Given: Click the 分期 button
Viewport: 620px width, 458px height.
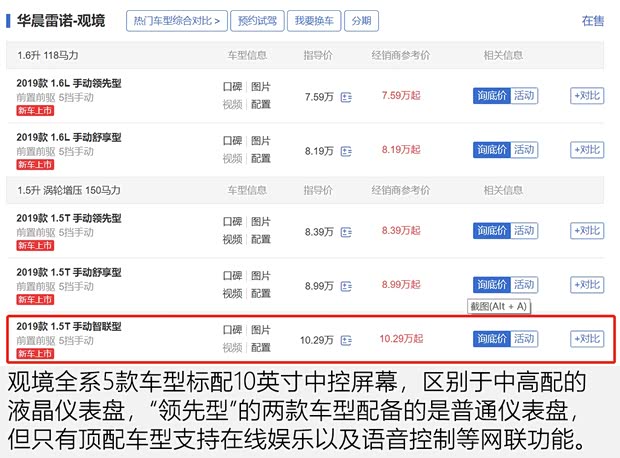Looking at the screenshot, I should [361, 21].
